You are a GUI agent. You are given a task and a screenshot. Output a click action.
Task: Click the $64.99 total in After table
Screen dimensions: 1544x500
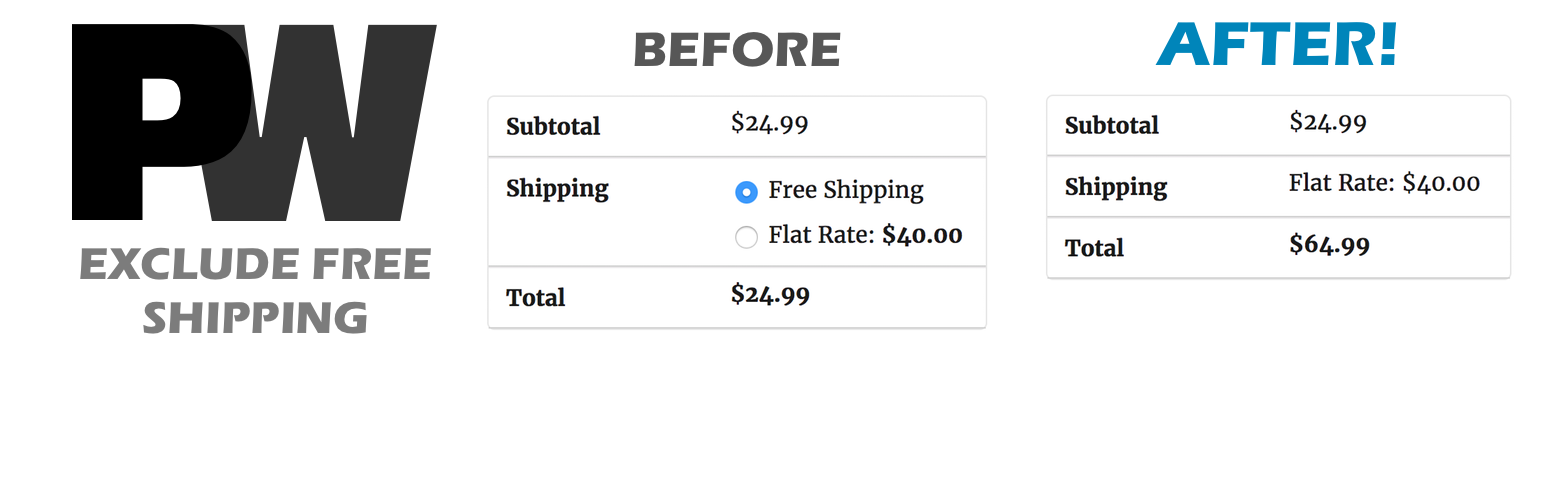pyautogui.click(x=1329, y=245)
